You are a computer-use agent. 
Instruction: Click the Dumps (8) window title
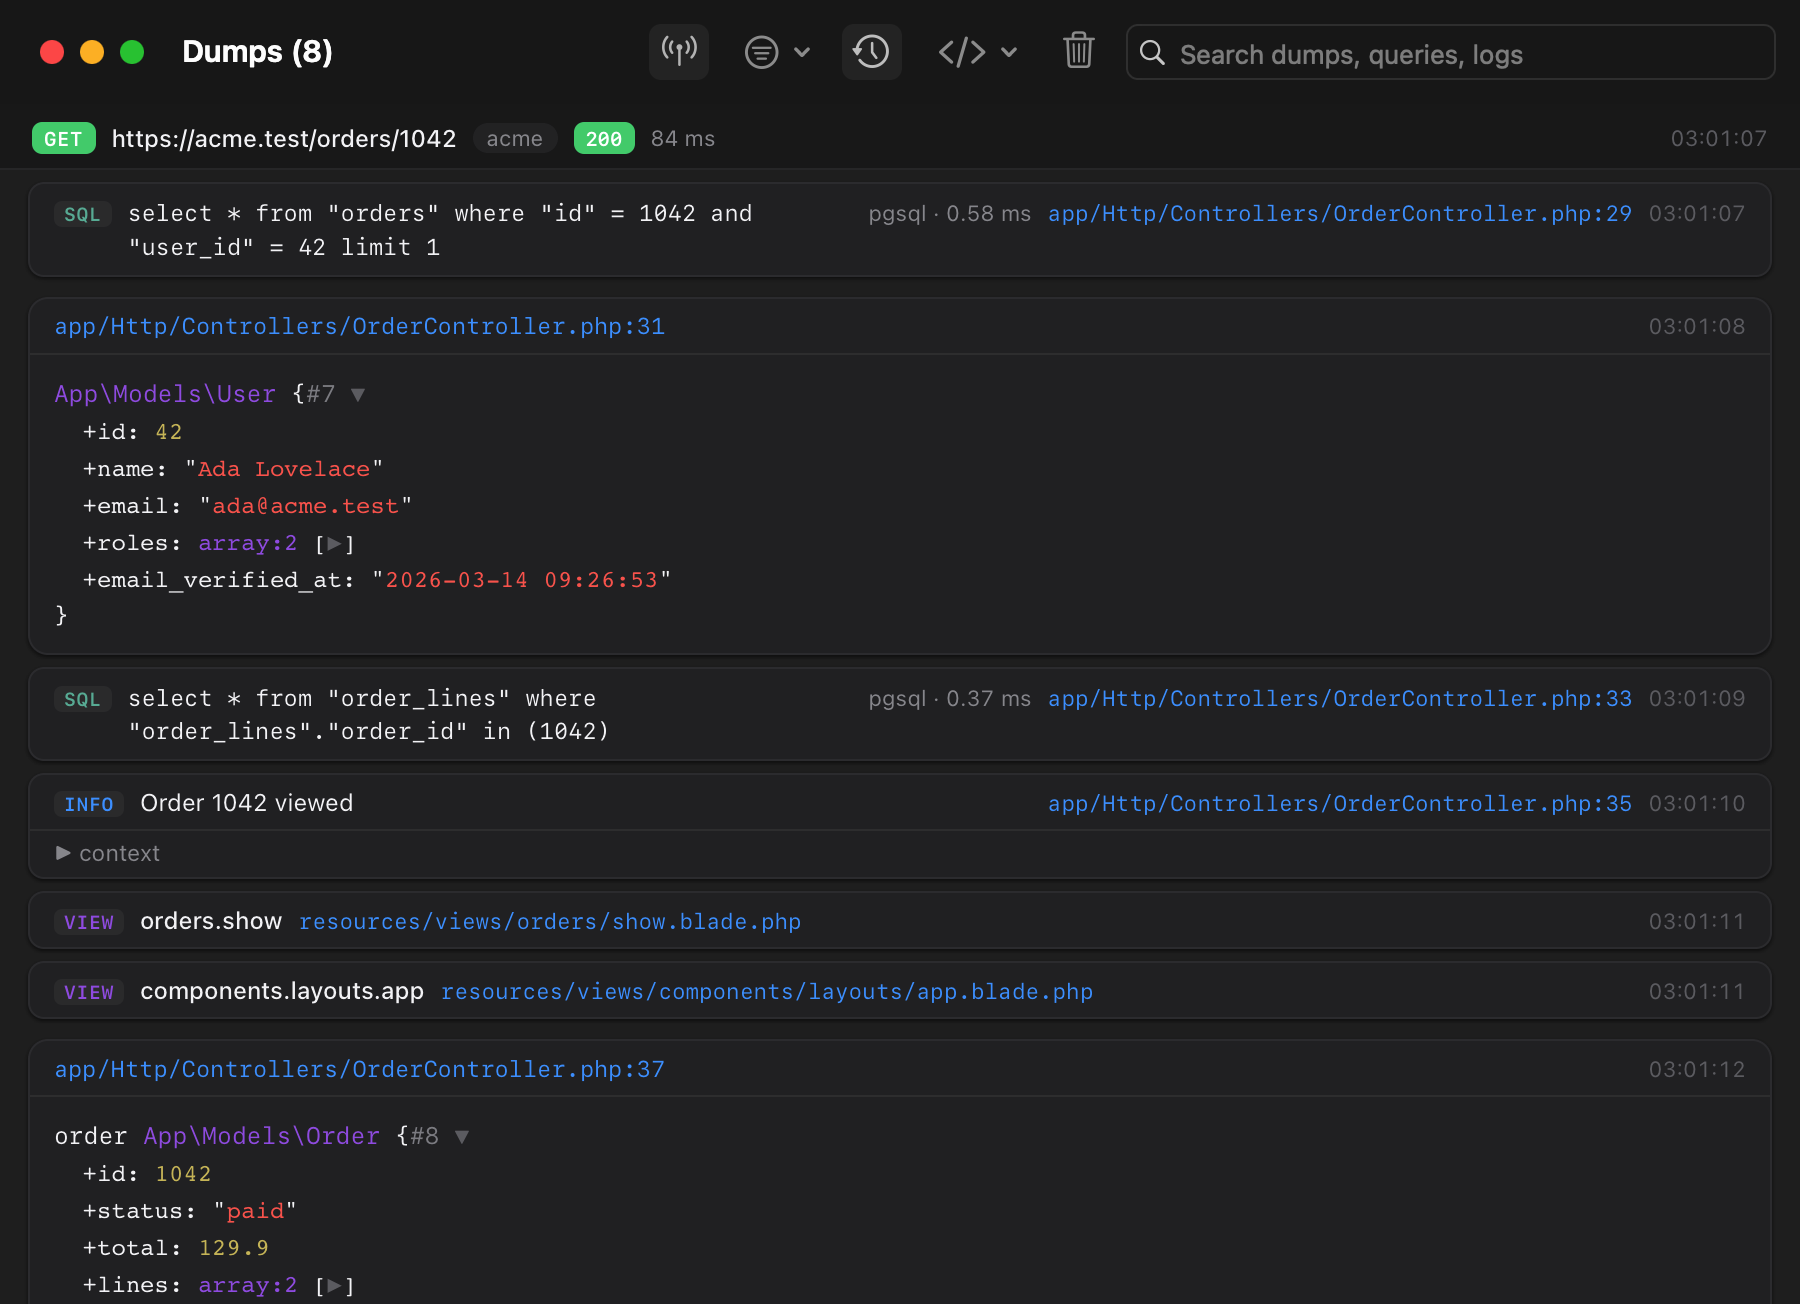click(258, 52)
